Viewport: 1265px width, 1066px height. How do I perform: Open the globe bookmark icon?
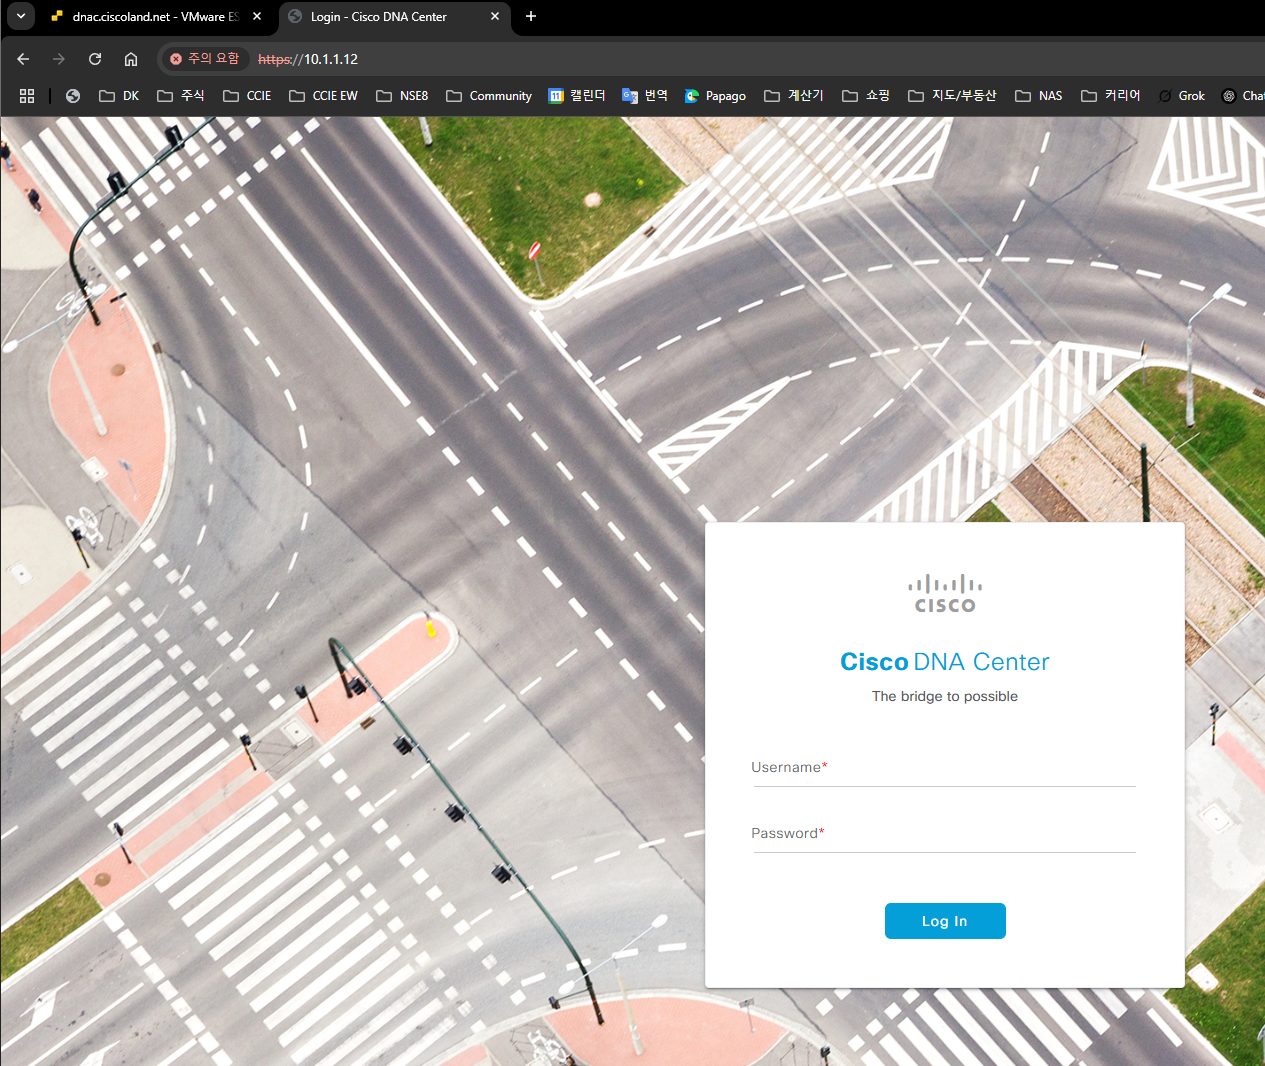point(73,96)
